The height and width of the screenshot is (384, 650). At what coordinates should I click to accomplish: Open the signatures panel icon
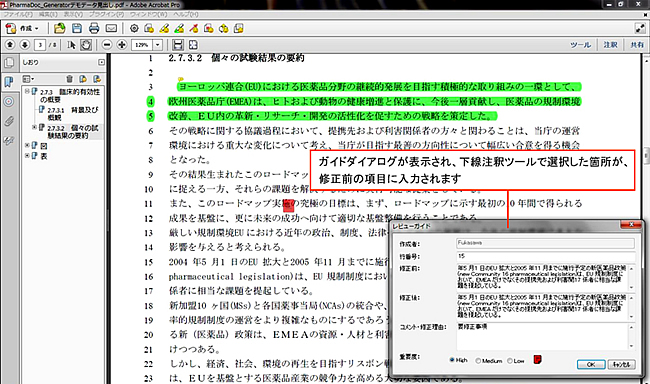pyautogui.click(x=9, y=141)
